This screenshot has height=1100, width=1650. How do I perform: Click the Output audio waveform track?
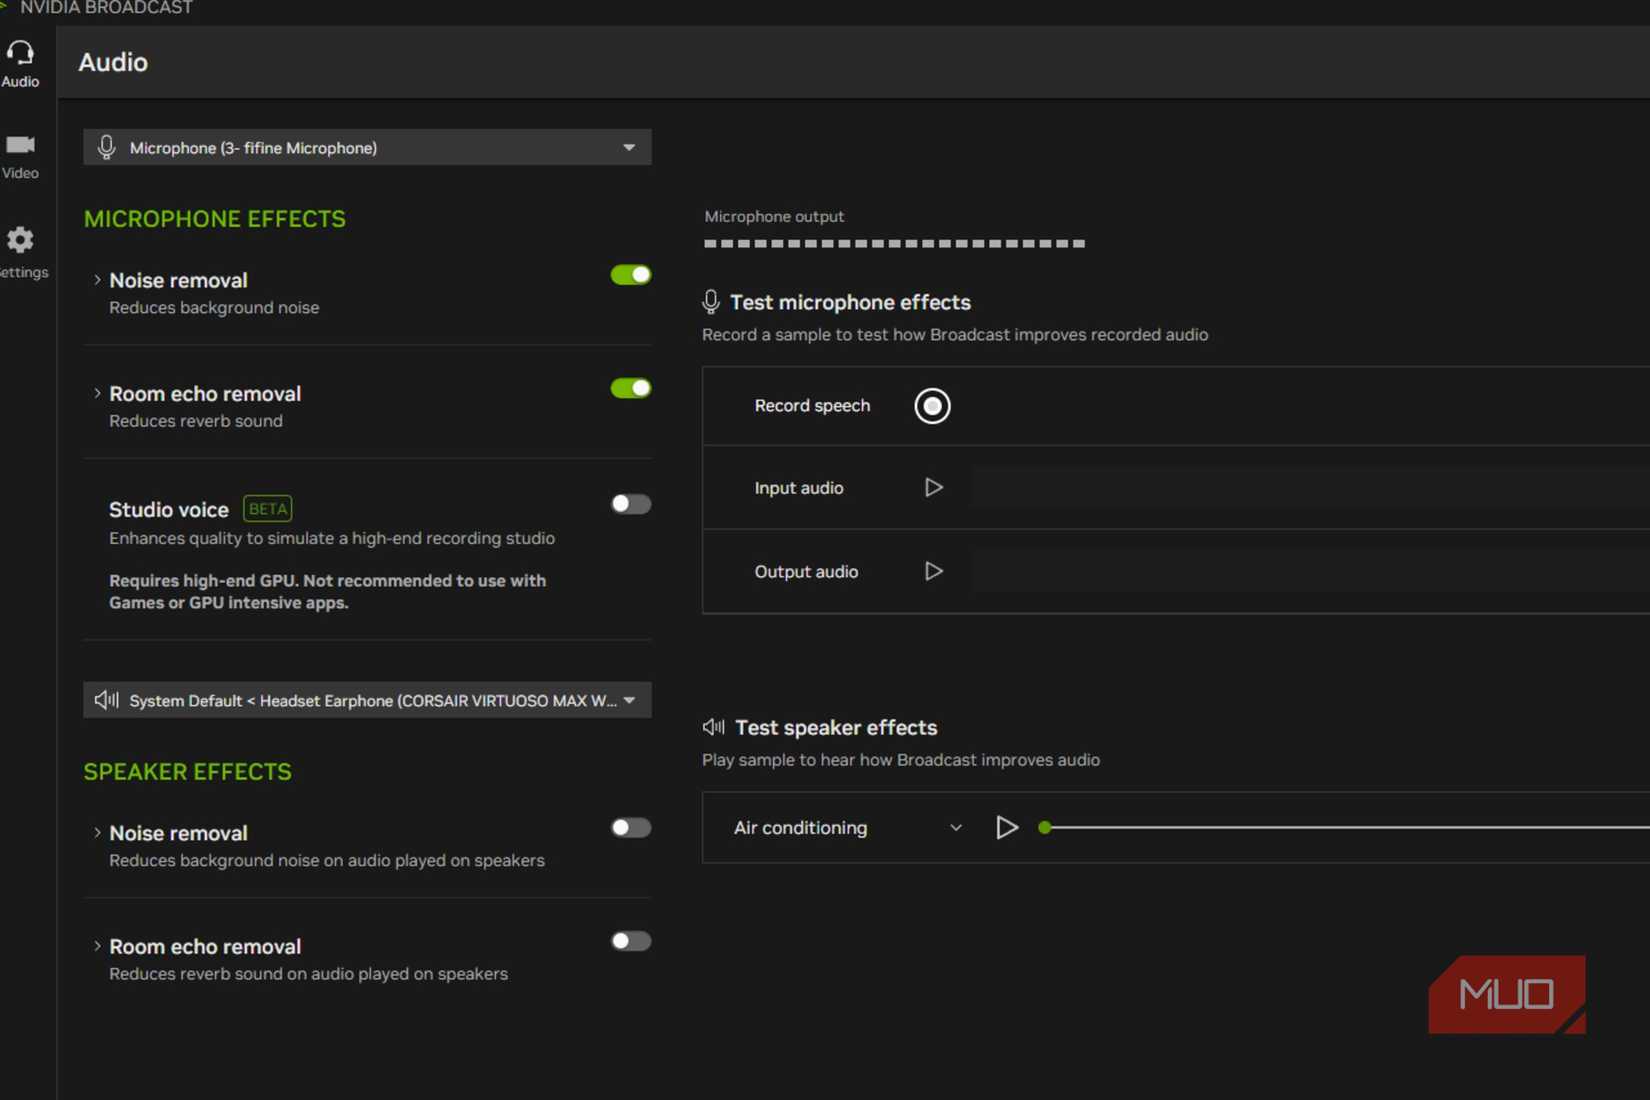(1310, 571)
